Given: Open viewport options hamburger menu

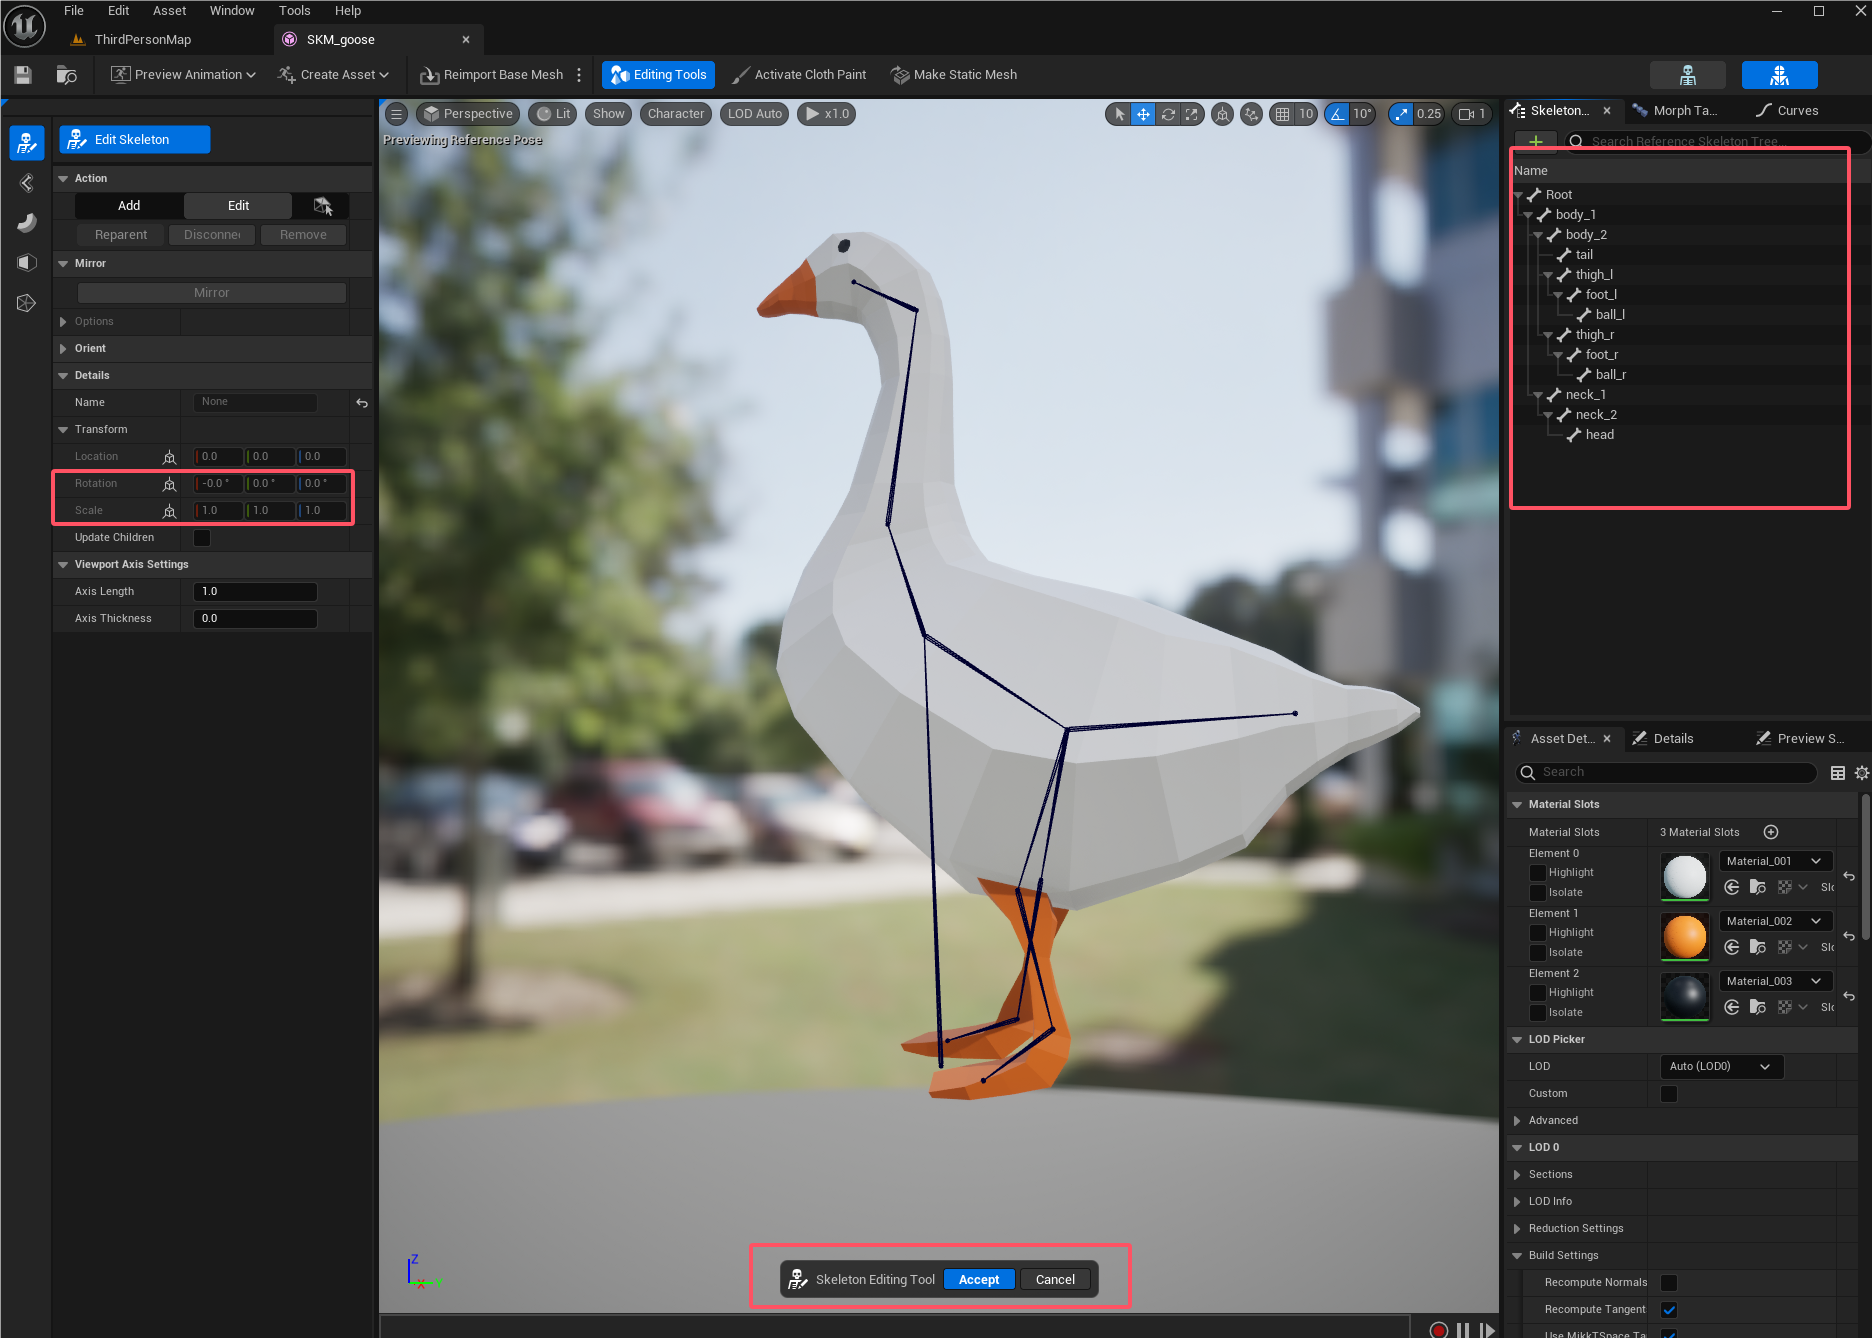Looking at the screenshot, I should [x=396, y=114].
